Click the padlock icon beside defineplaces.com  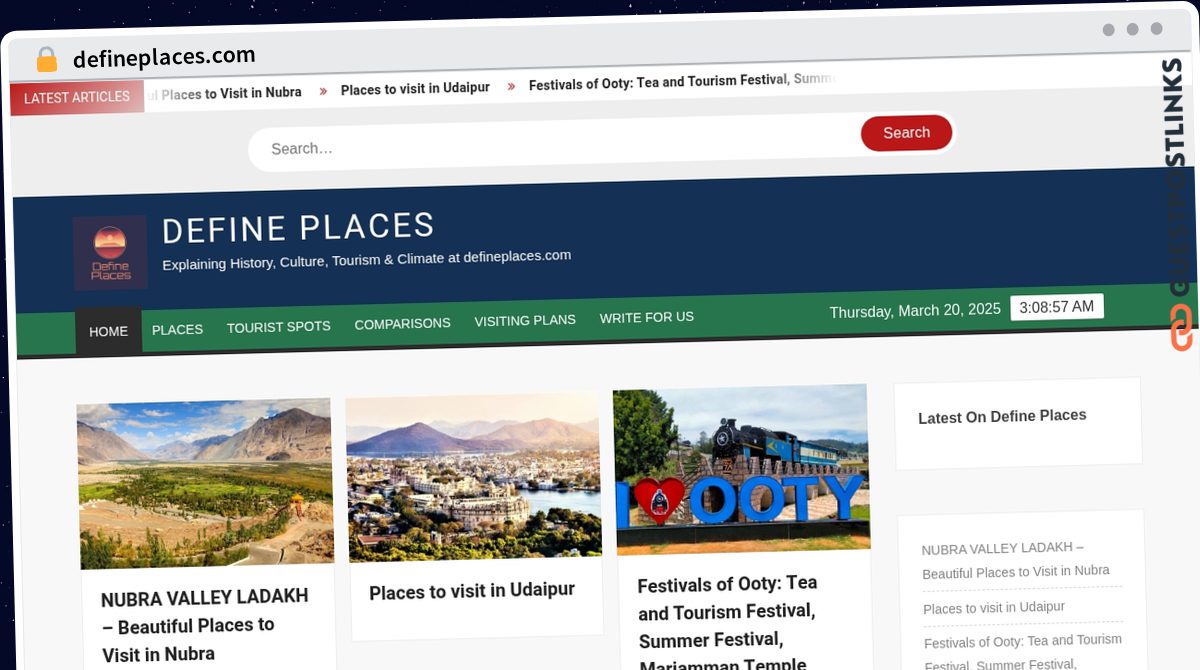click(46, 59)
